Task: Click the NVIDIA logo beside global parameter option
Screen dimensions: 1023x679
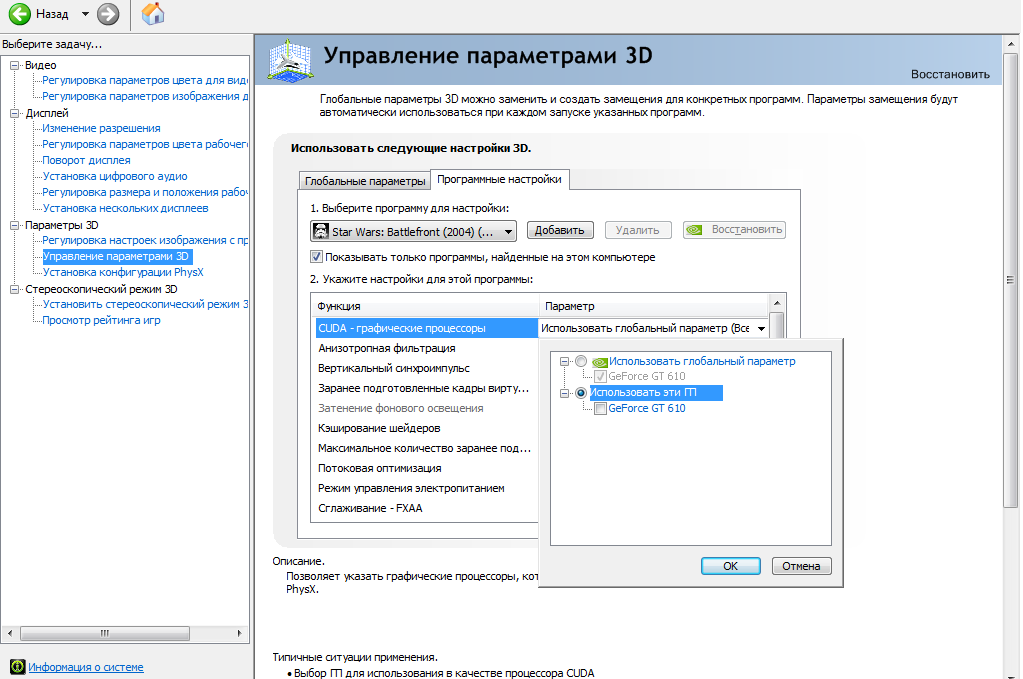Action: click(599, 362)
